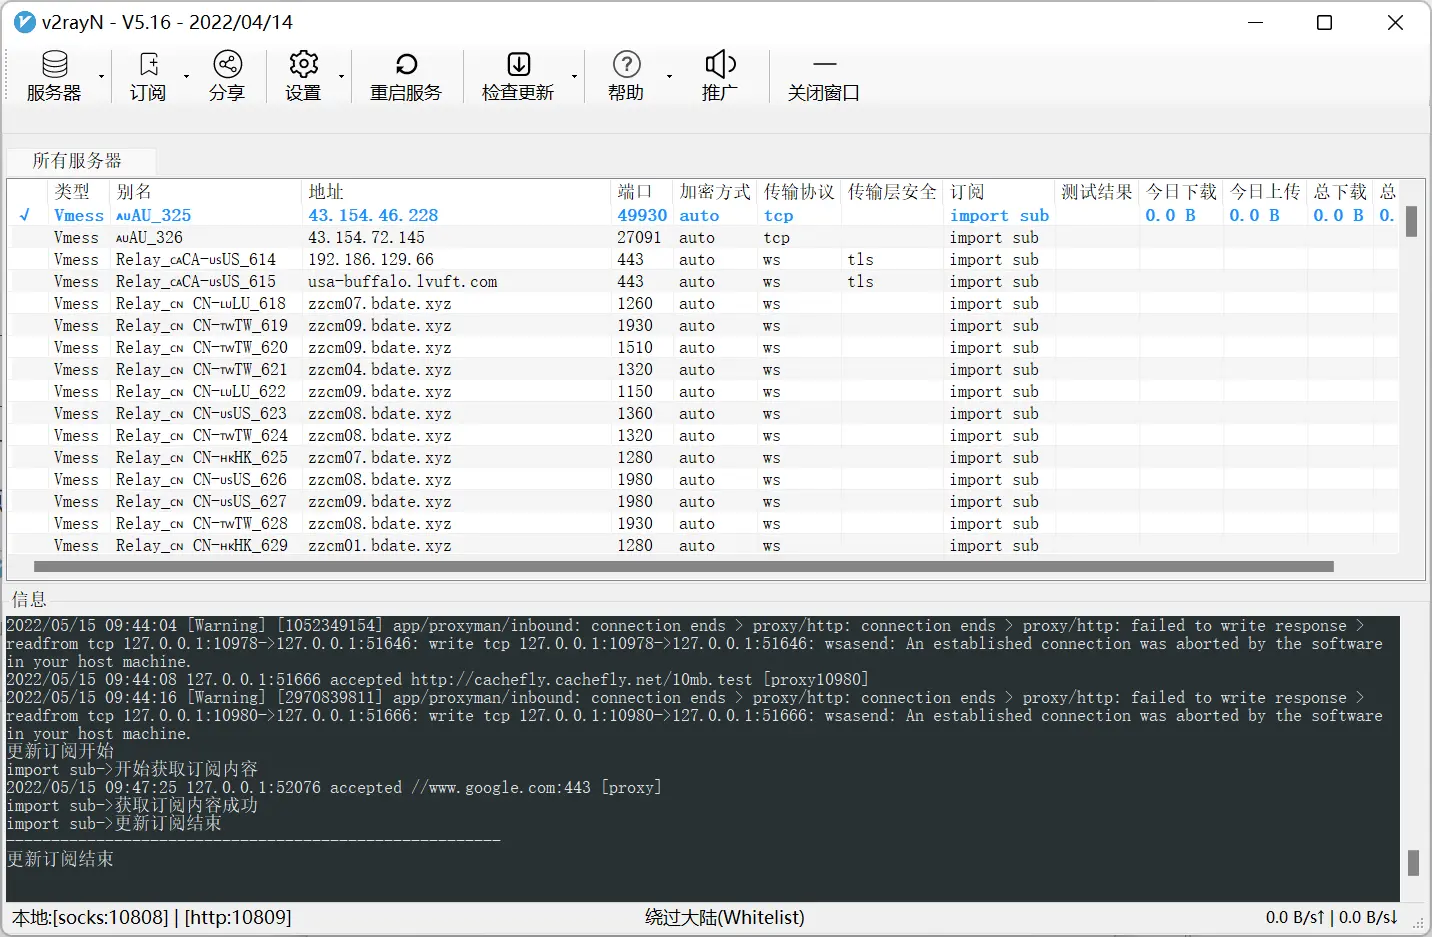Screen dimensions: 1432x937
Task: Click log line with www.google.com:443
Action: 334,787
